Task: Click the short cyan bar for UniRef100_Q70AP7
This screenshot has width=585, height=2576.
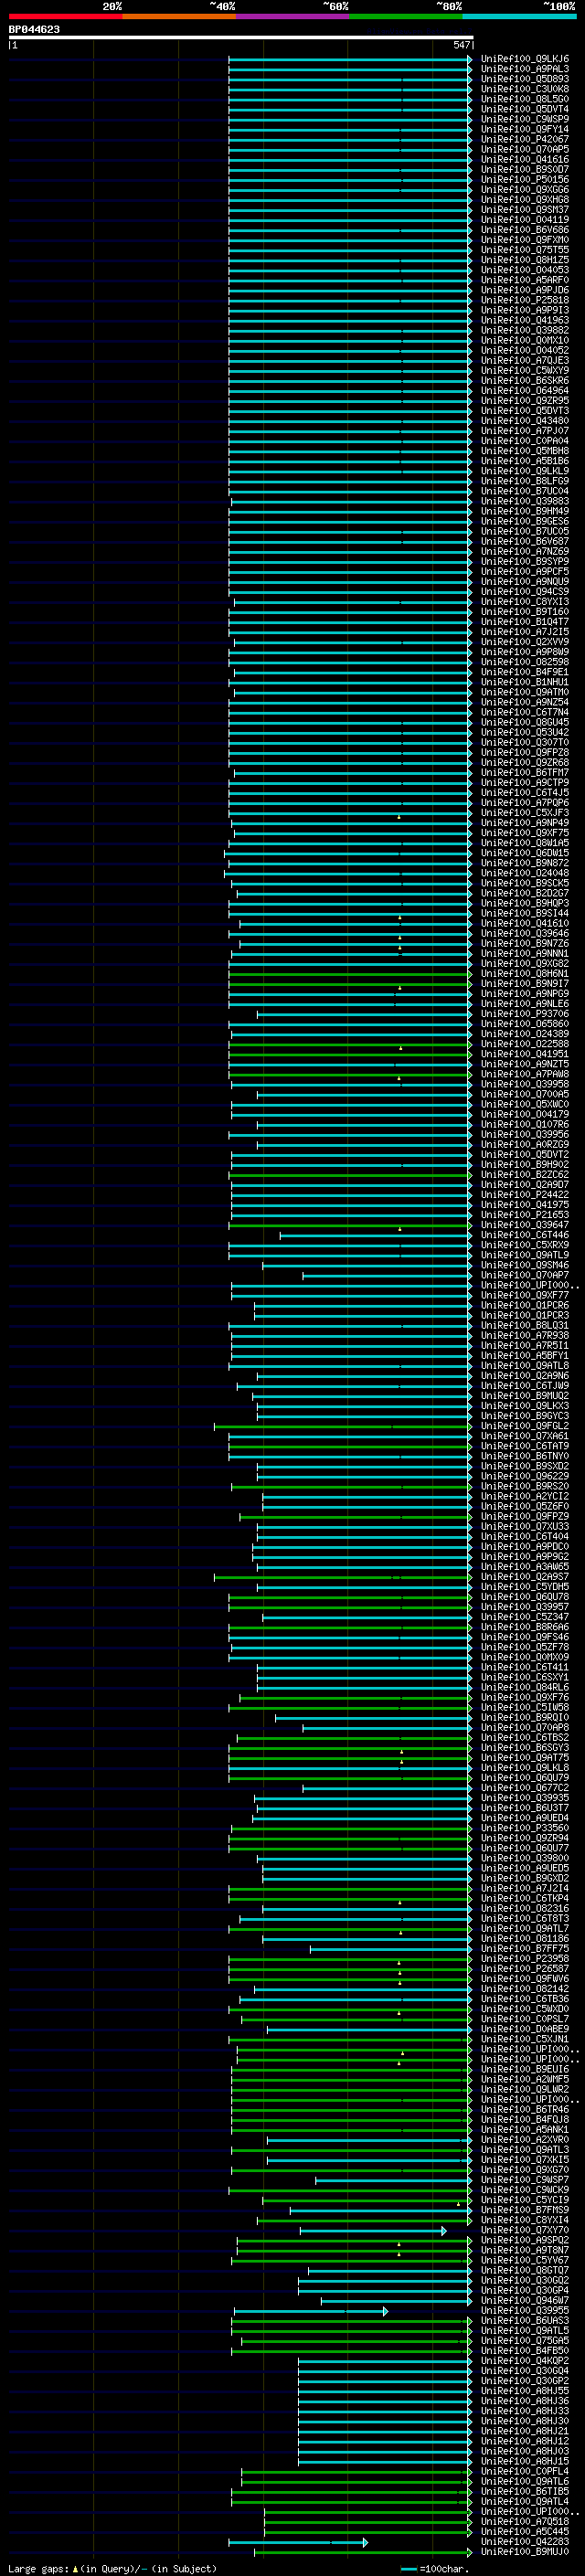Action: pyautogui.click(x=387, y=1275)
